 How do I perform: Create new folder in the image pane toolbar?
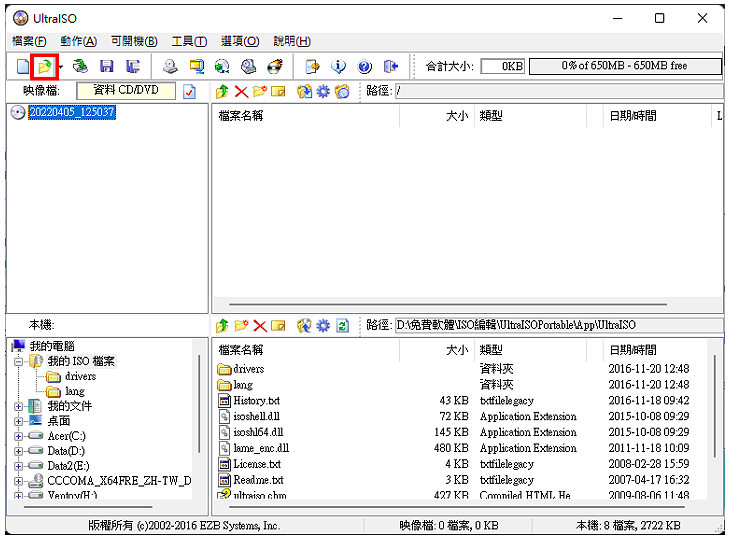point(260,91)
